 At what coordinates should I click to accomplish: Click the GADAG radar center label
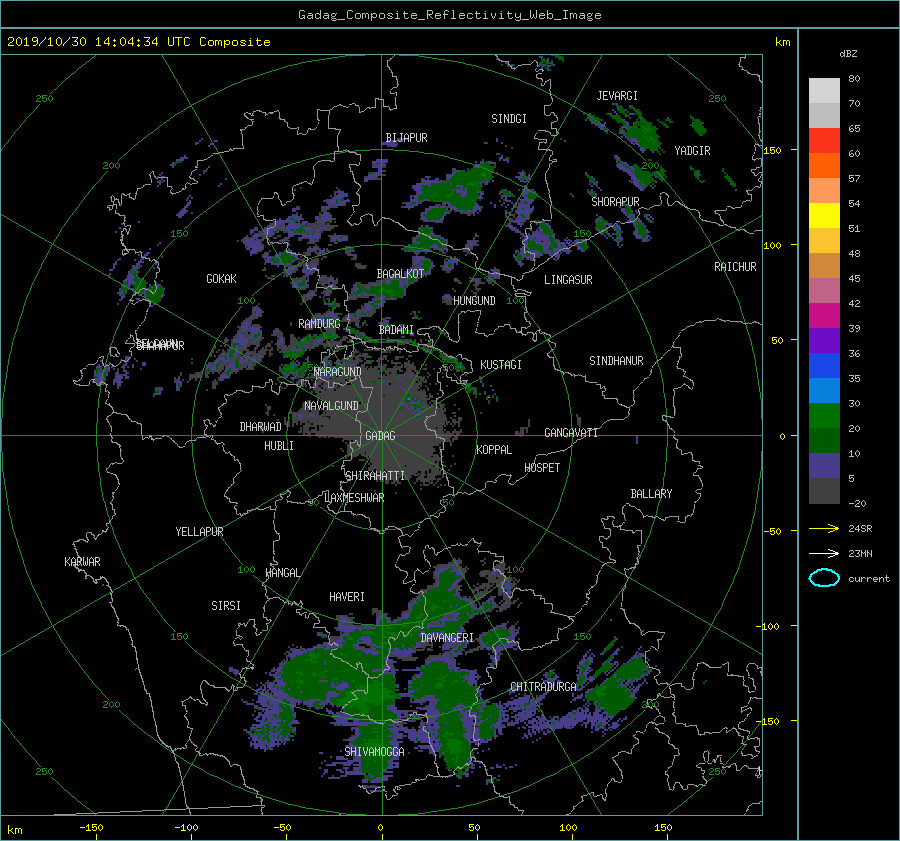pyautogui.click(x=381, y=436)
